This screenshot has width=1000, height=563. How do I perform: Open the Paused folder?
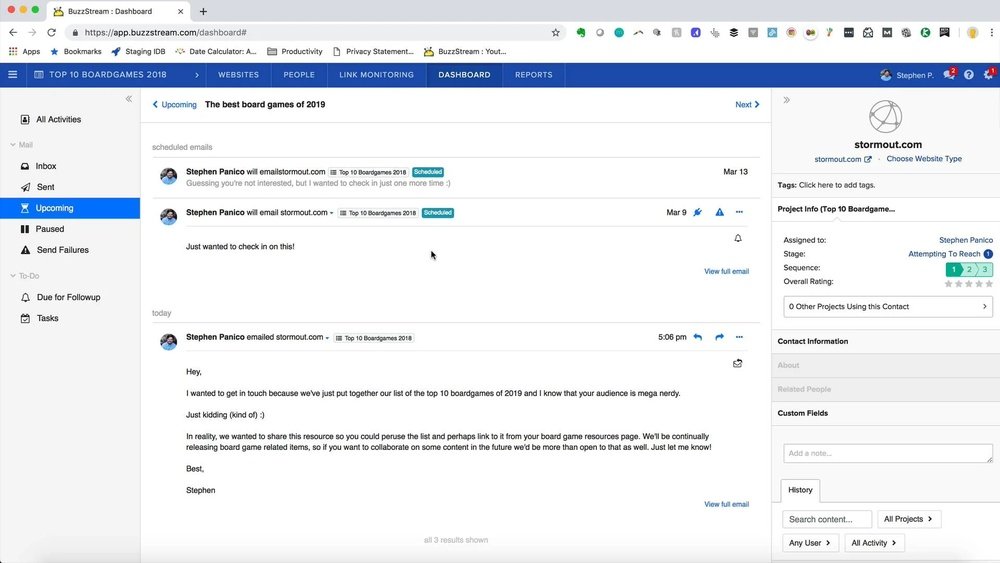click(x=50, y=229)
